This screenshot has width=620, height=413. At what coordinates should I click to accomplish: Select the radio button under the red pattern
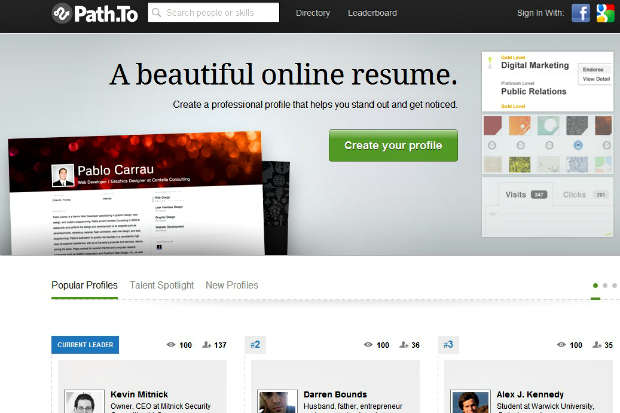(x=492, y=144)
